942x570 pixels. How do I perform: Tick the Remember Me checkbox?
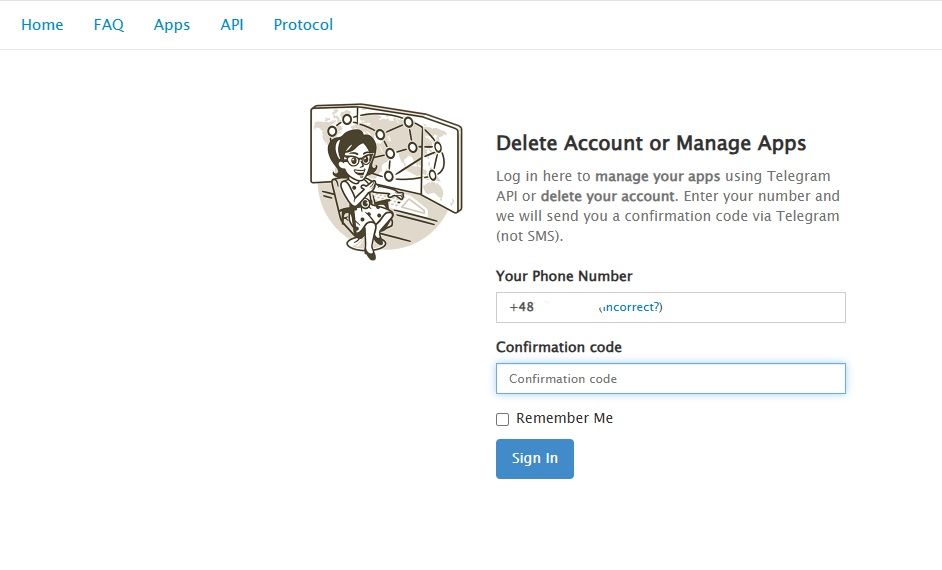pos(502,419)
